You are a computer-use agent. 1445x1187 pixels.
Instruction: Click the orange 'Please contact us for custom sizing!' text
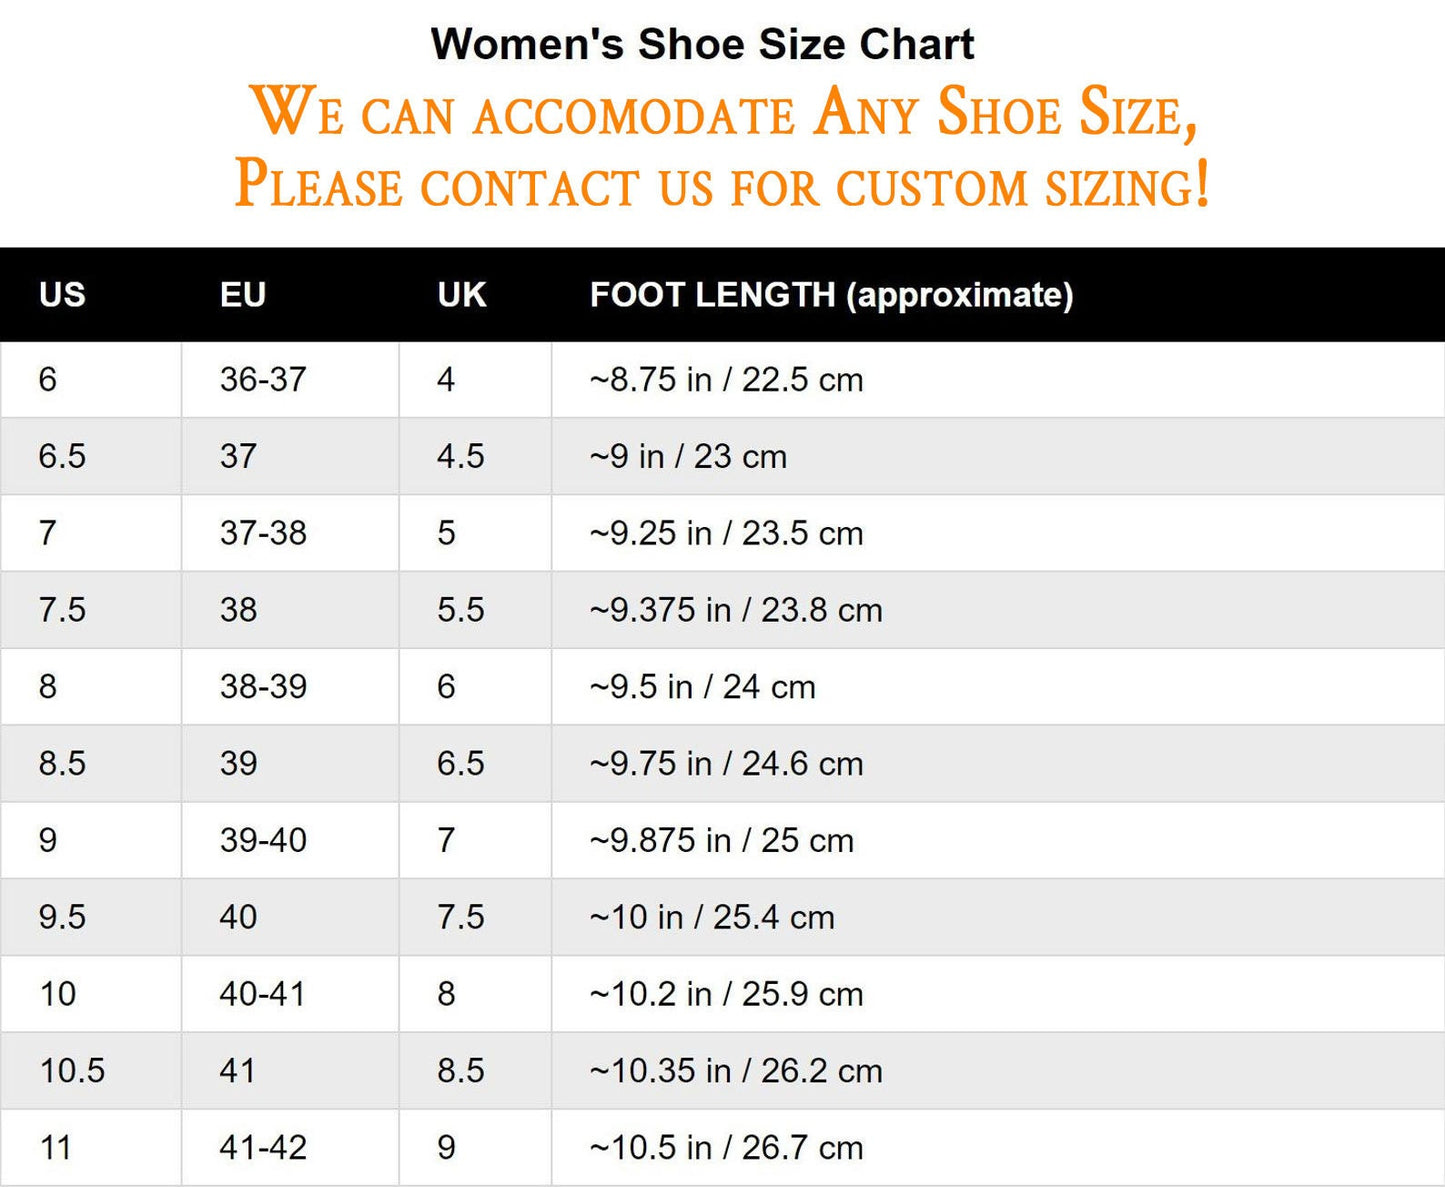pos(722,184)
